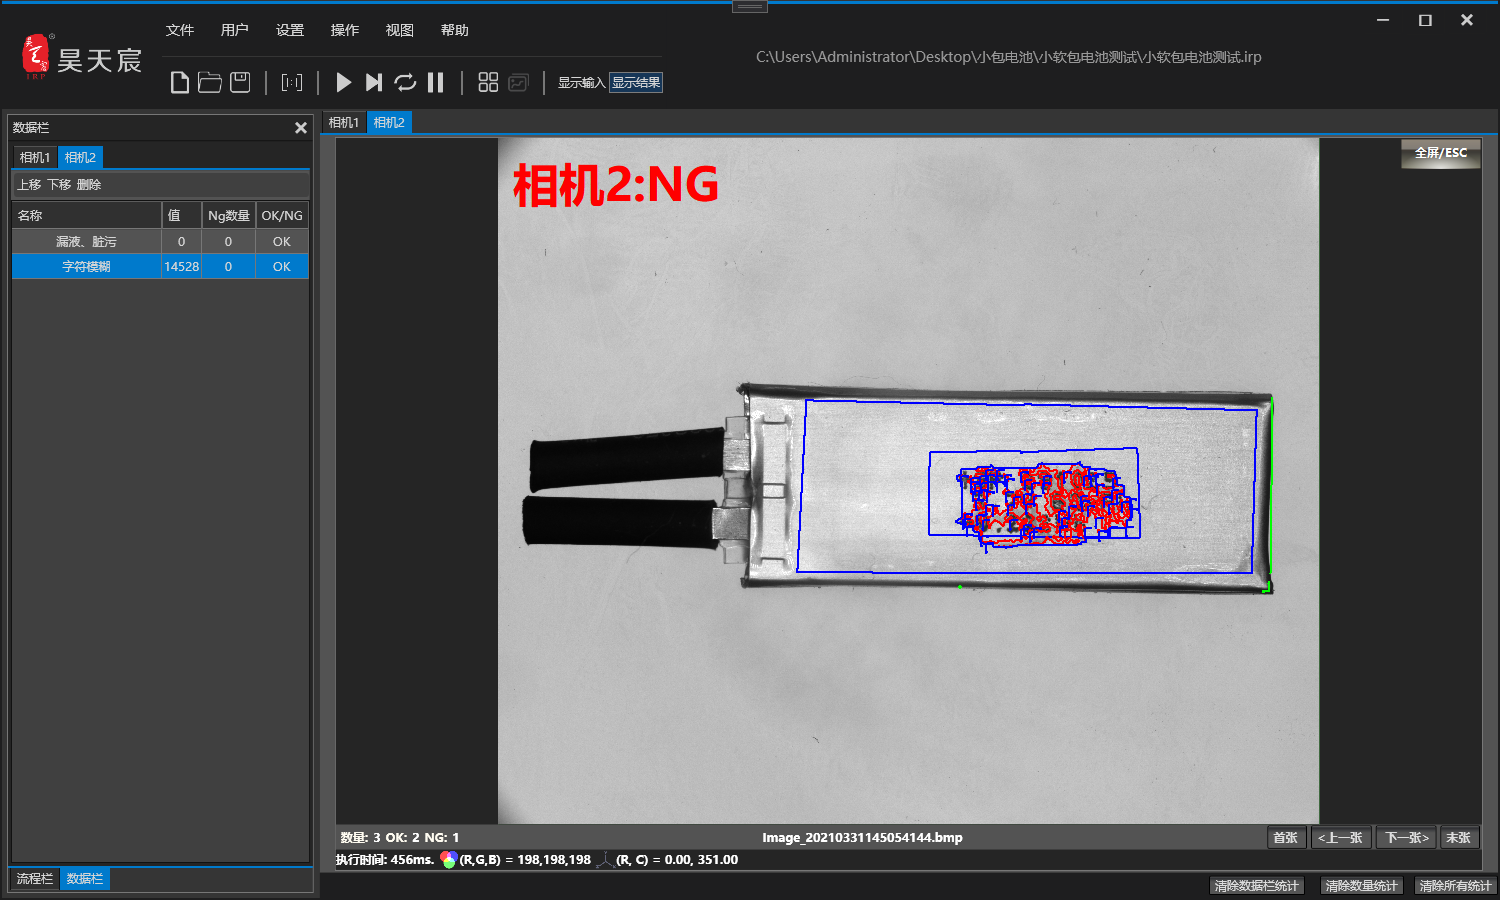
Task: Go to previous image (<上一张)
Action: point(1340,838)
